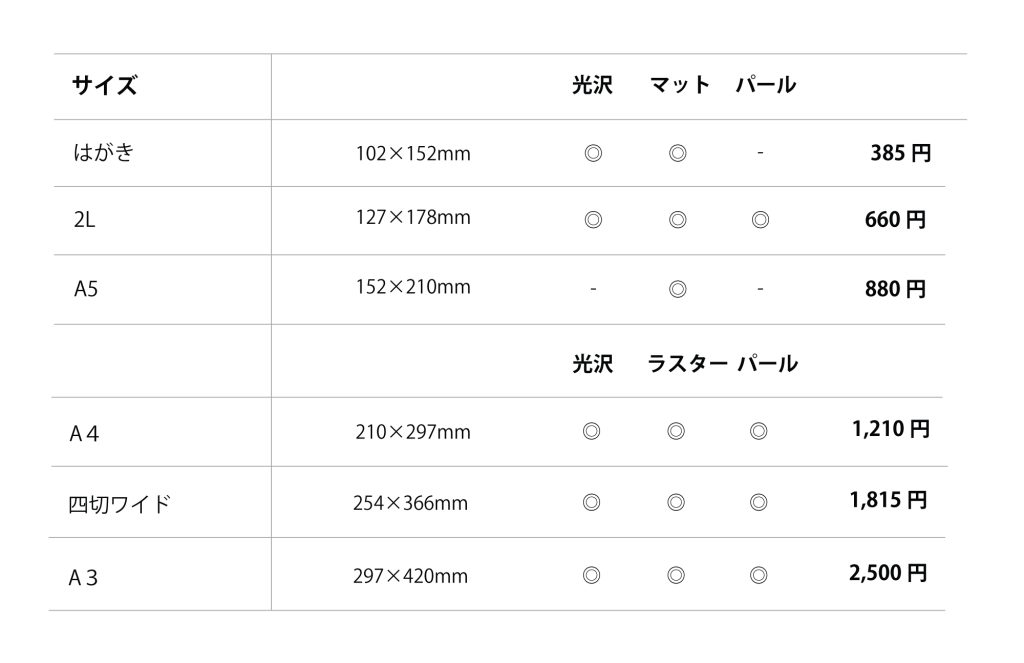This screenshot has height=663, width=1024.
Task: Click the マット circle mark for A5
Action: (x=677, y=289)
